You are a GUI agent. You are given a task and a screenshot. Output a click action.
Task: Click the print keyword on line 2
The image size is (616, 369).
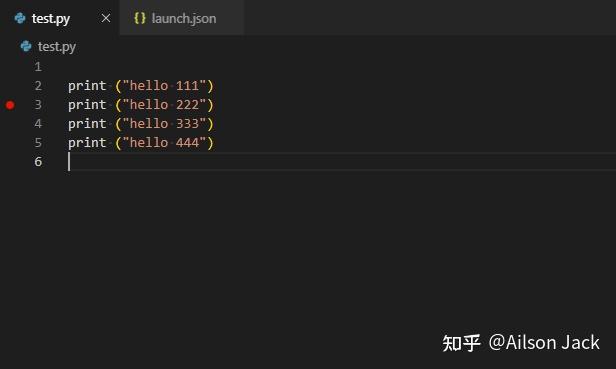87,86
